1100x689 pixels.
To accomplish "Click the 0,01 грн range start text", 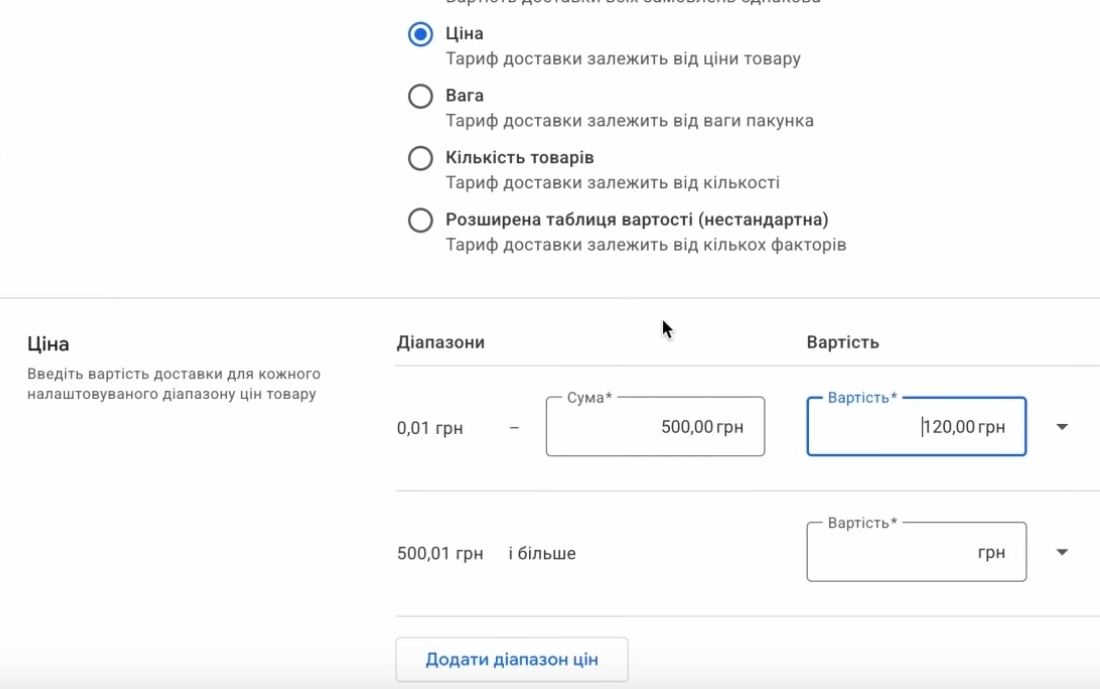I will [x=430, y=428].
